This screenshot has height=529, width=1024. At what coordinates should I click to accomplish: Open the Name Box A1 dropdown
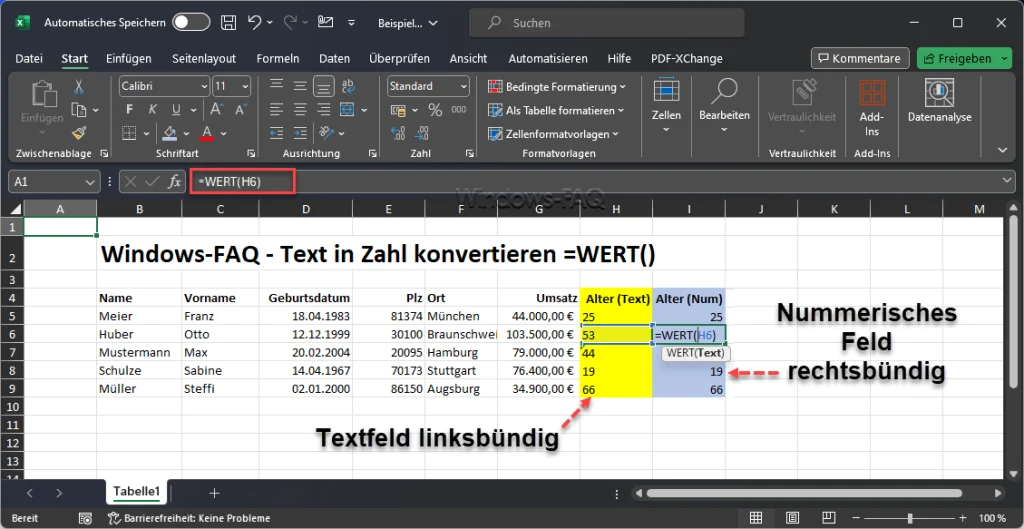tap(90, 182)
